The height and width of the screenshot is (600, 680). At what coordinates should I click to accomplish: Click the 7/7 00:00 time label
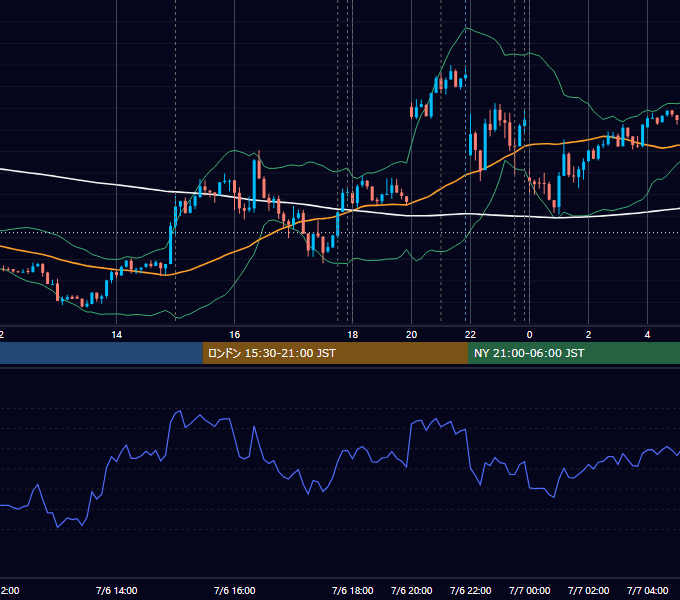(x=530, y=590)
